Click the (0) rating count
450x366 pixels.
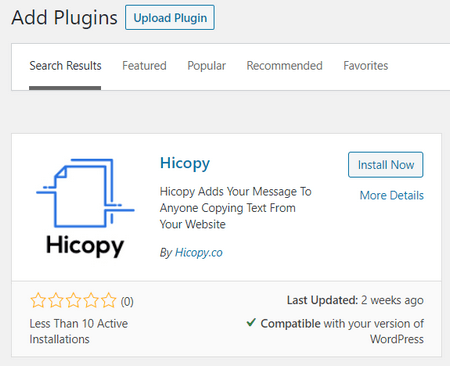[x=127, y=301]
